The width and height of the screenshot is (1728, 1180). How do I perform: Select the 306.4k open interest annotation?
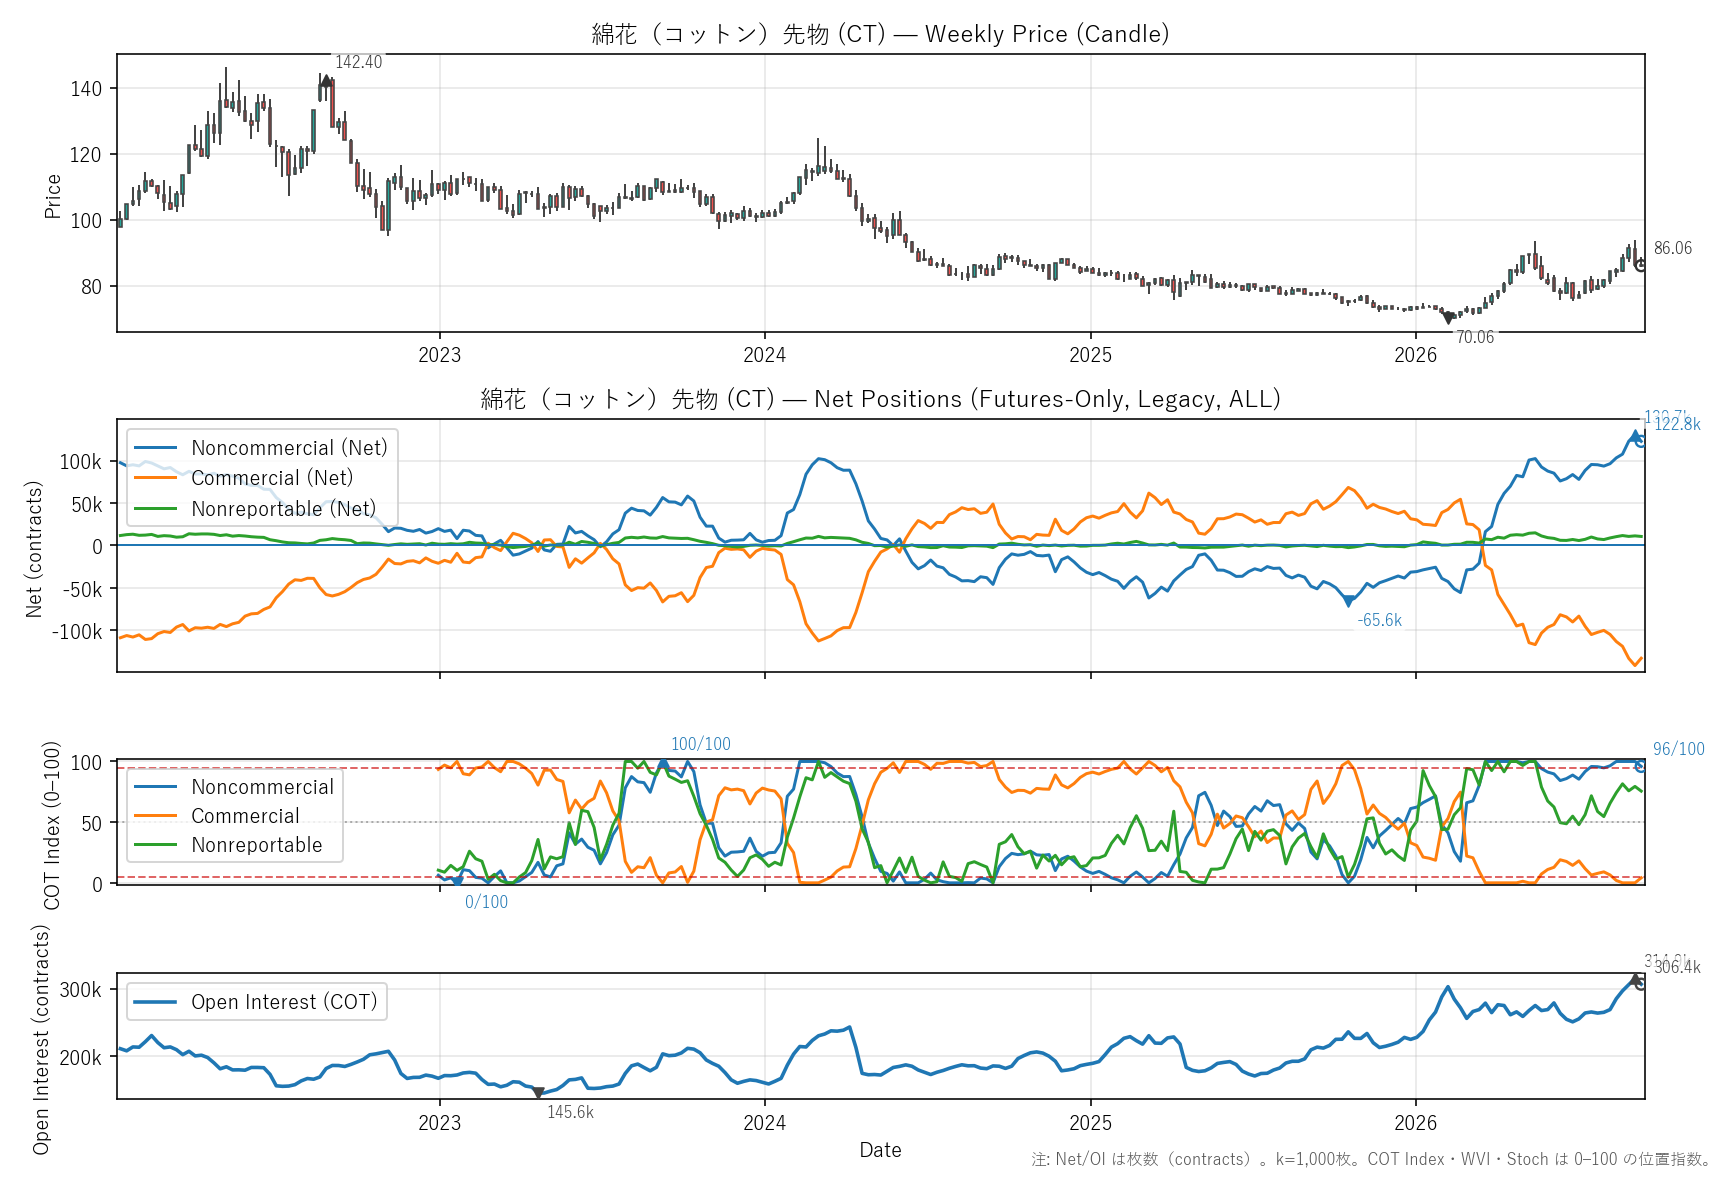pyautogui.click(x=1677, y=967)
